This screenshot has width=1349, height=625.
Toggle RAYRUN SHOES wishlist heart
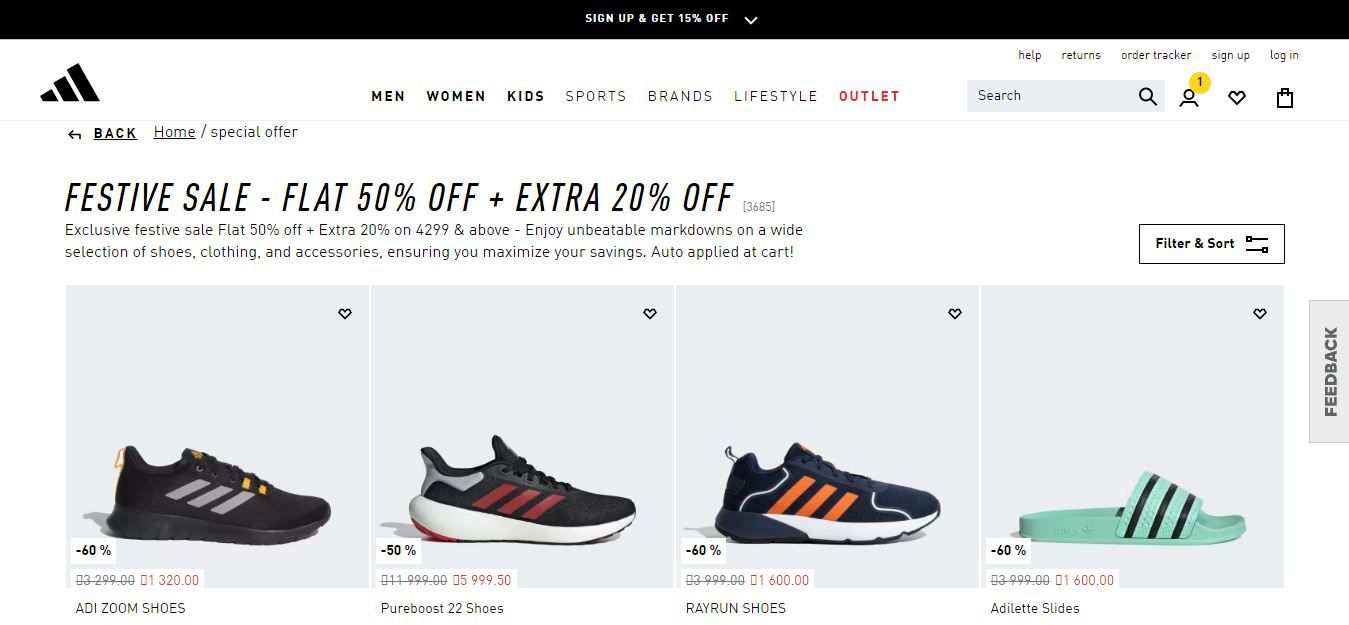[955, 313]
